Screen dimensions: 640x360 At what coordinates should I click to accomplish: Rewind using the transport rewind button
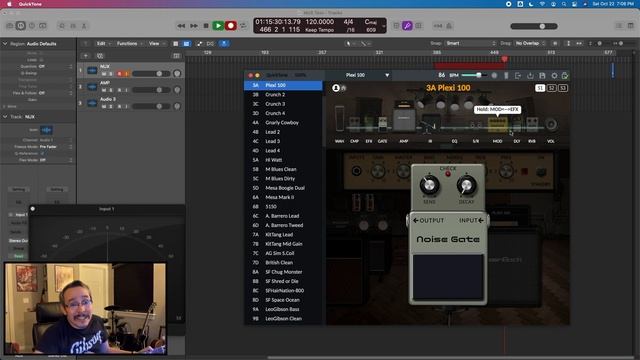click(x=181, y=26)
